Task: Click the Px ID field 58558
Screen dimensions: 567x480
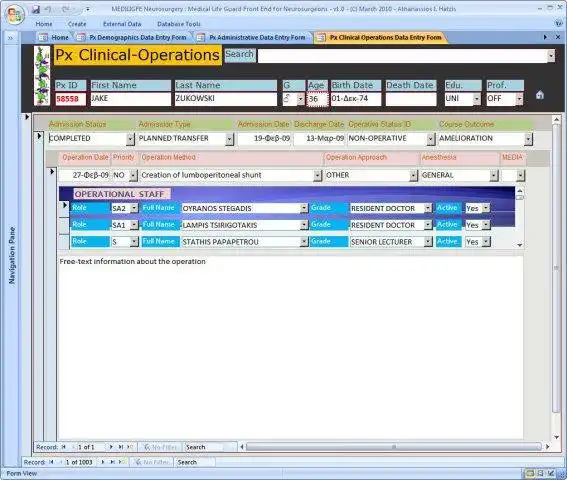Action: pyautogui.click(x=71, y=99)
